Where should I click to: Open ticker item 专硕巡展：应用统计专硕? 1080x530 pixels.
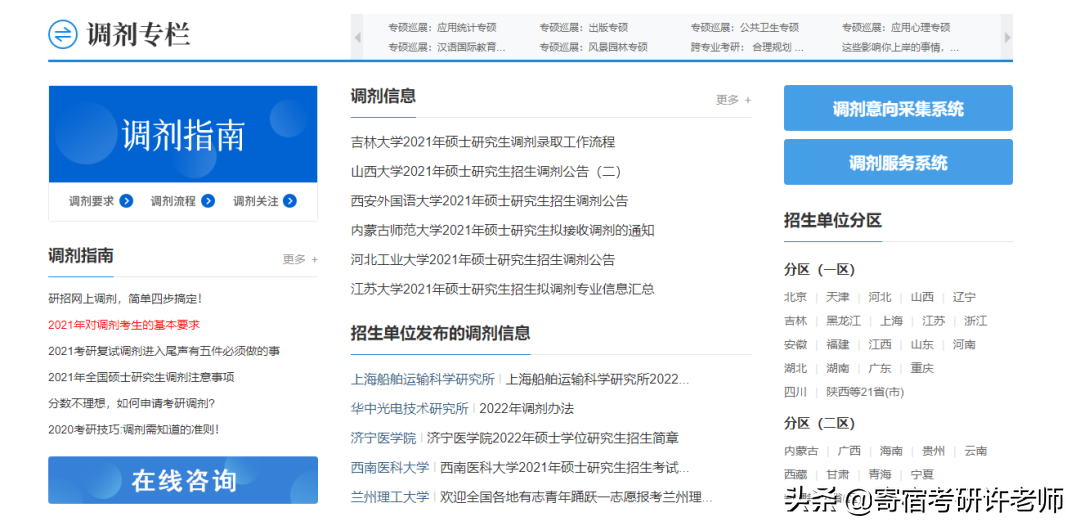442,28
